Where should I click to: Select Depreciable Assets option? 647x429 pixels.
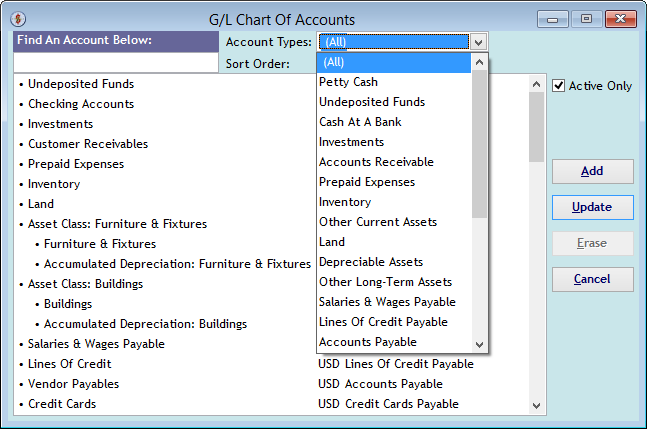coord(394,262)
